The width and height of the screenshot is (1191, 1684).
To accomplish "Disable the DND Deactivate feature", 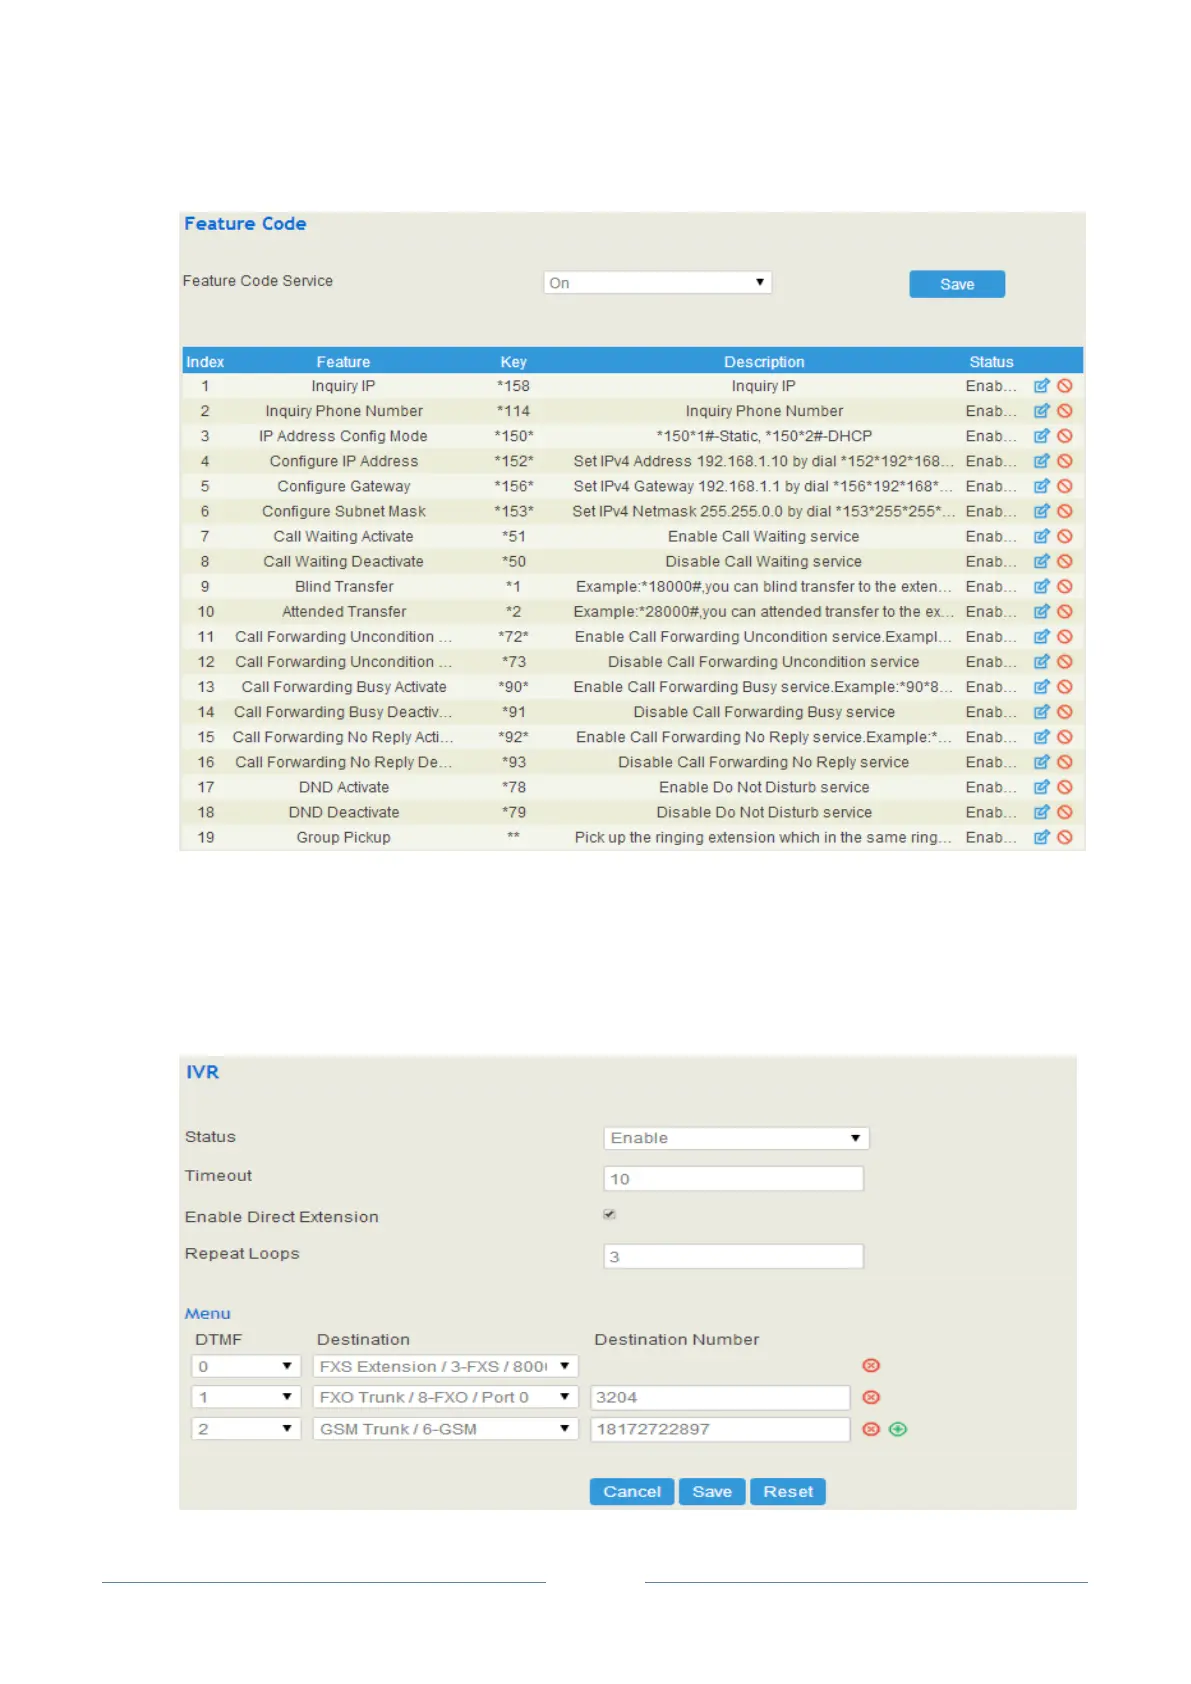I will coord(1065,812).
